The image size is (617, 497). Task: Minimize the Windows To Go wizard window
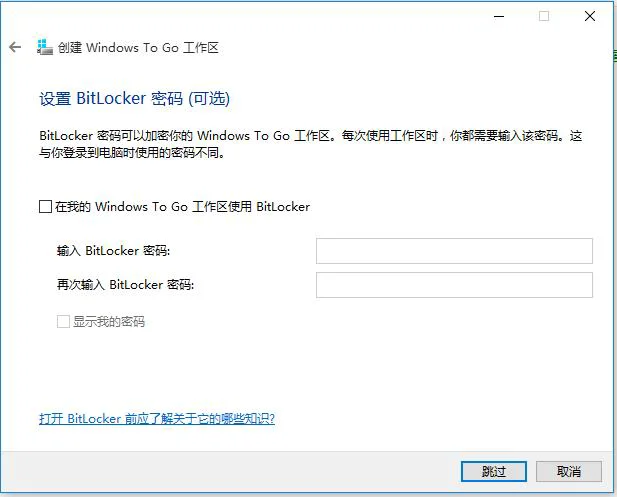(499, 17)
